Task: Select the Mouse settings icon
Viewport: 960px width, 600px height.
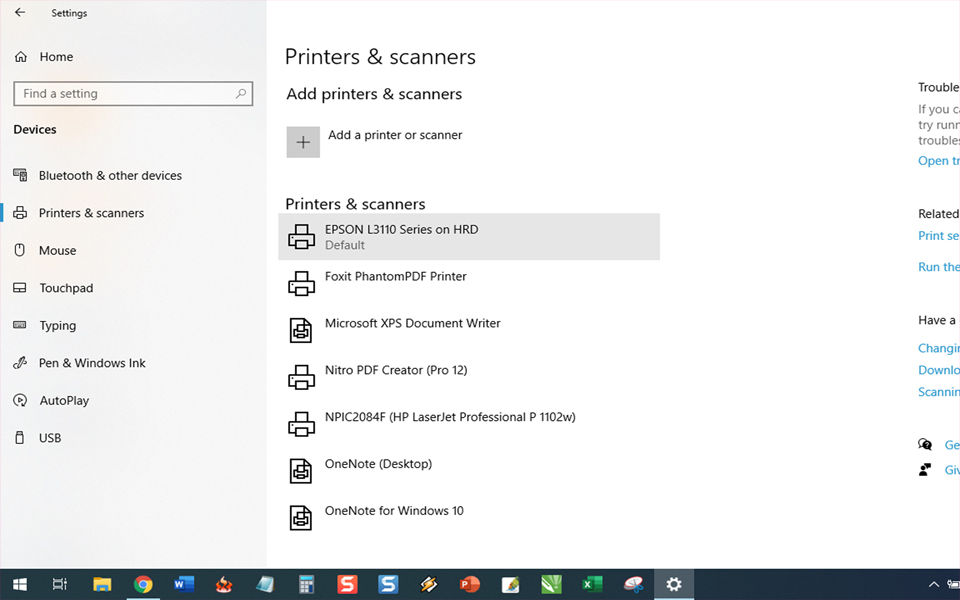Action: [21, 250]
